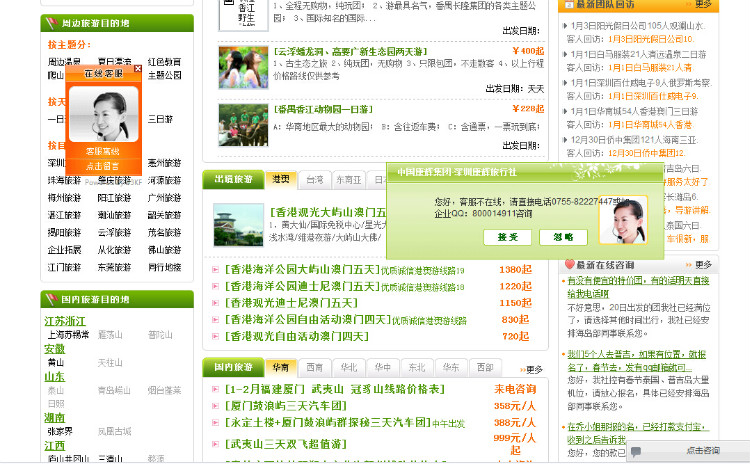This screenshot has height=464, width=750.
Task: Open 红色教育 theme link
Action: coord(165,62)
